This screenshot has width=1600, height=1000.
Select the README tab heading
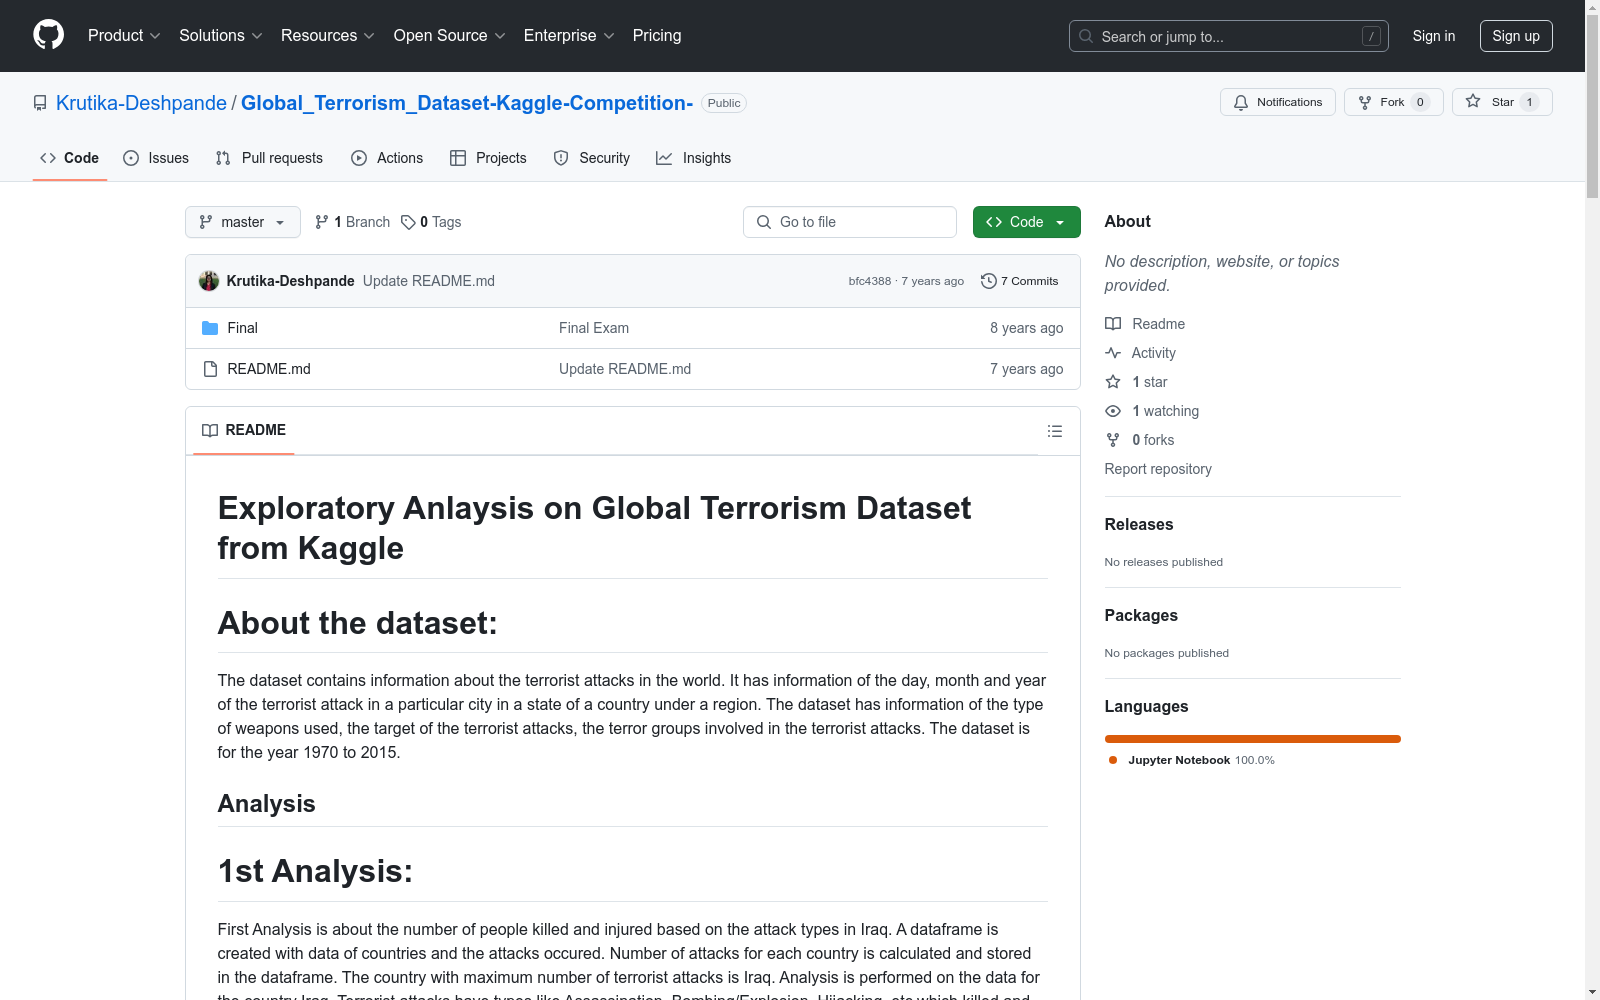click(244, 430)
